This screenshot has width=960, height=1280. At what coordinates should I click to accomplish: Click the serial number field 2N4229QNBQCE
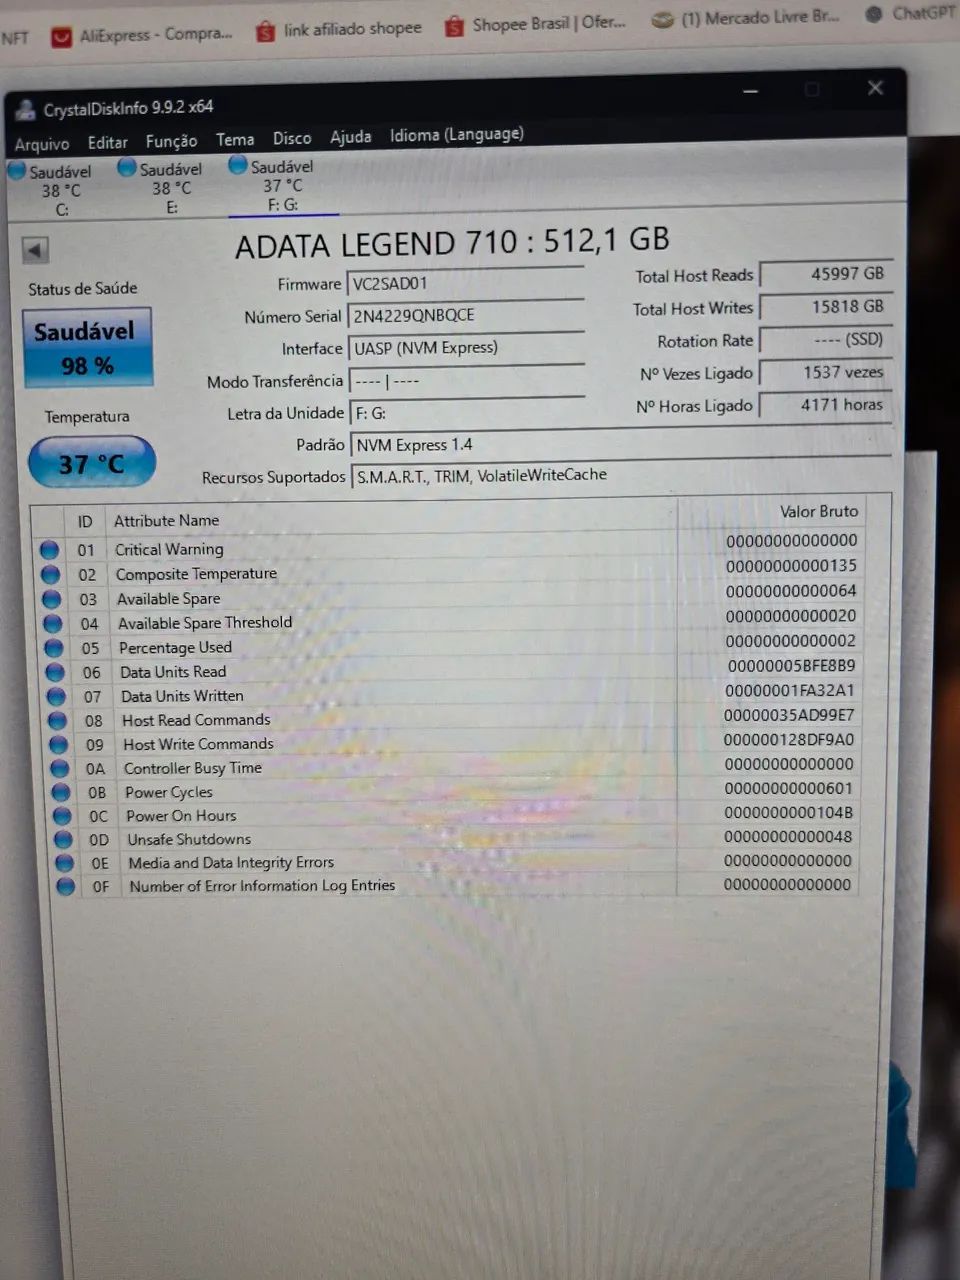click(x=465, y=315)
